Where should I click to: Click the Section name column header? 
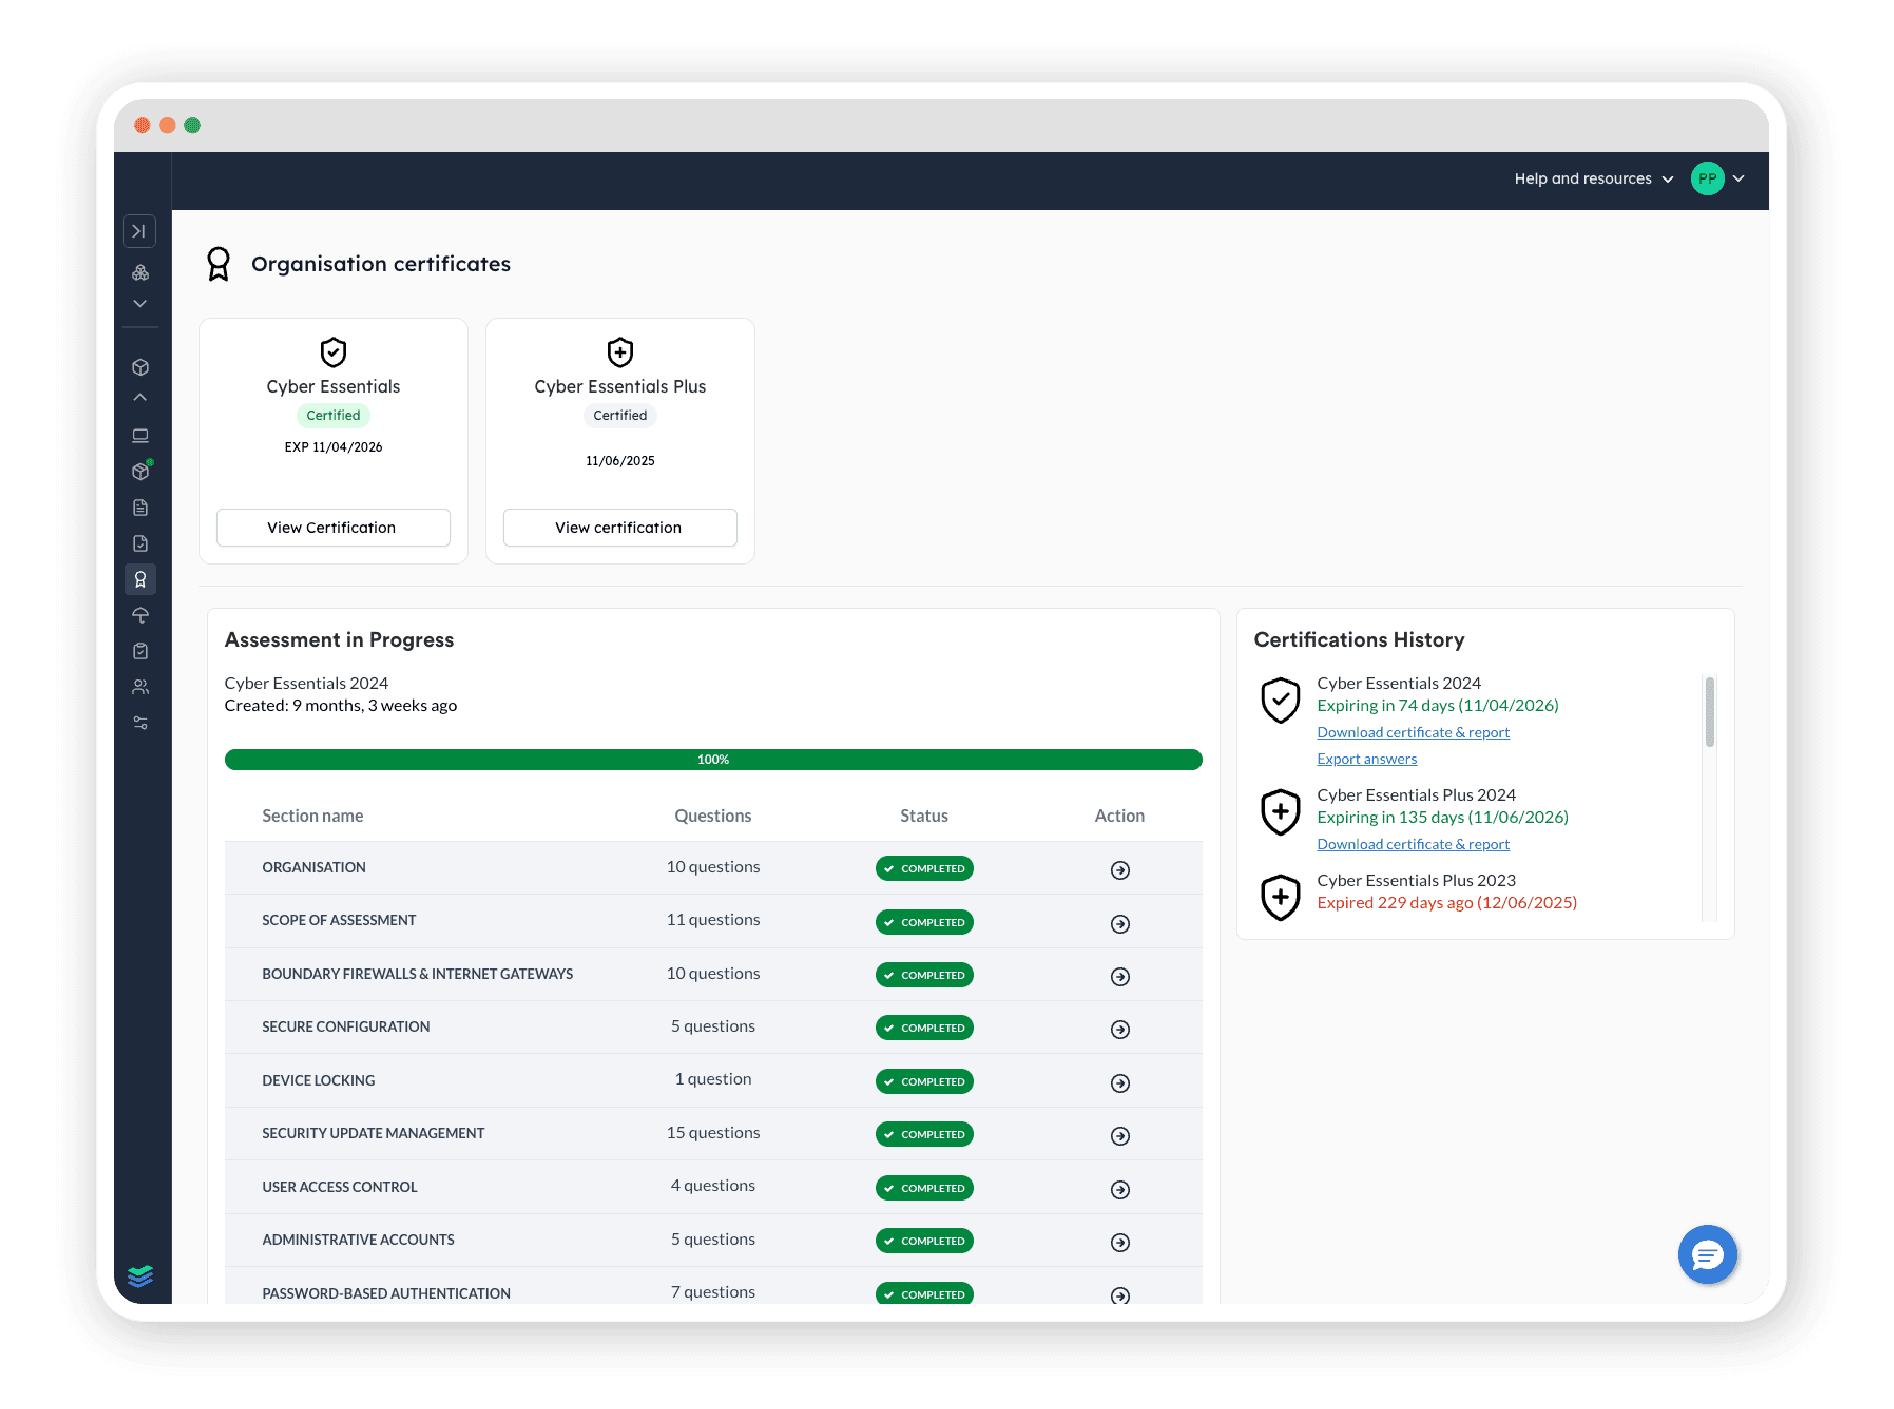point(313,816)
